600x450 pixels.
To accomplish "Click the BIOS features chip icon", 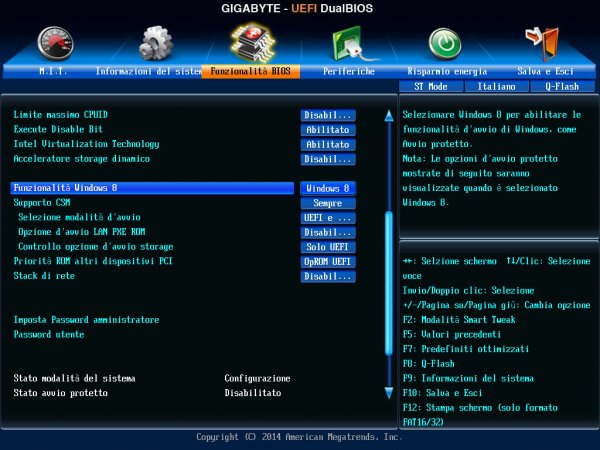I will [252, 43].
